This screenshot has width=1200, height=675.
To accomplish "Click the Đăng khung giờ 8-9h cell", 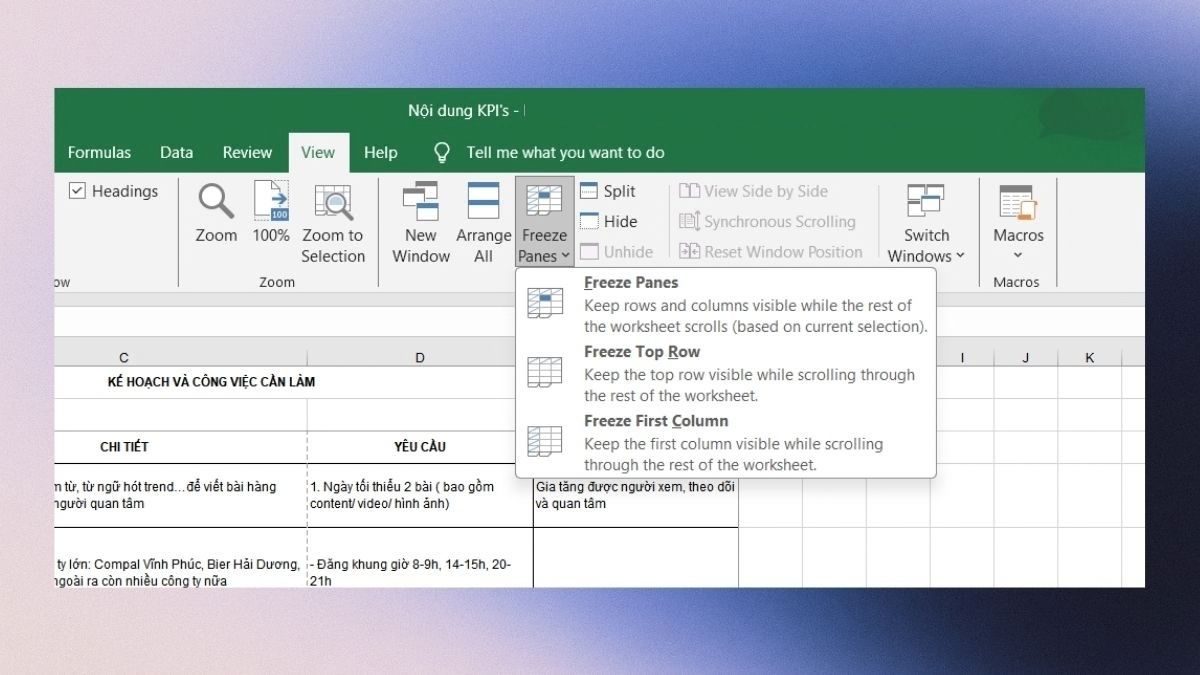I will [x=420, y=558].
